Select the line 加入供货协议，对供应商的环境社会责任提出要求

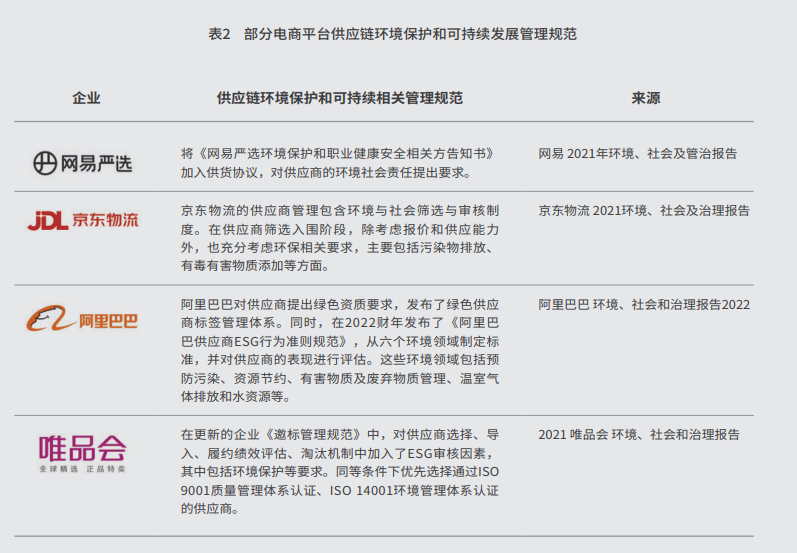[326, 172]
